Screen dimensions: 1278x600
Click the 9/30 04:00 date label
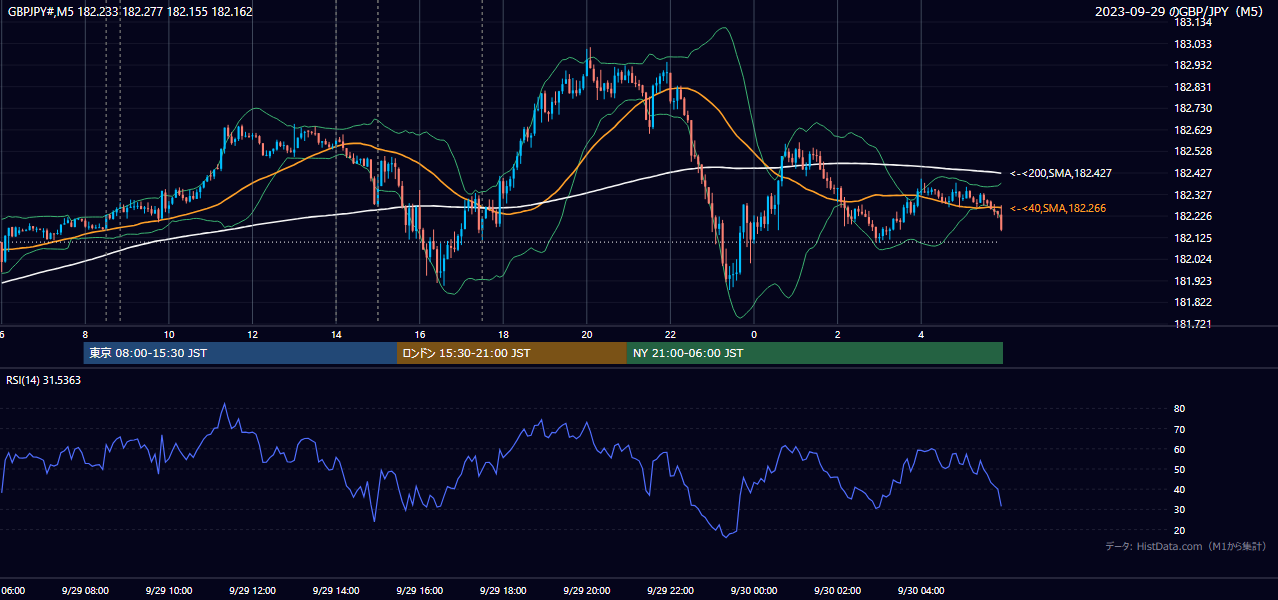920,591
